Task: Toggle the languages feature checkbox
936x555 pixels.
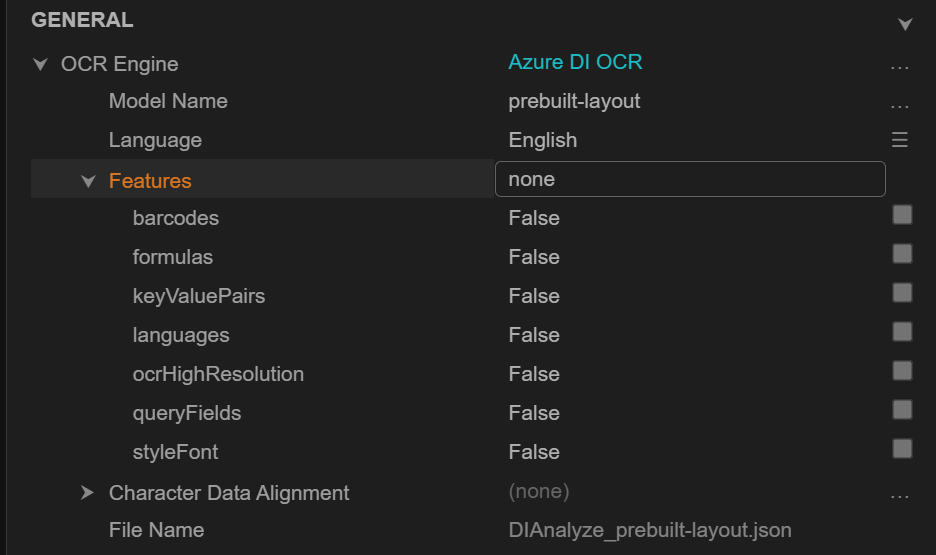Action: [902, 332]
